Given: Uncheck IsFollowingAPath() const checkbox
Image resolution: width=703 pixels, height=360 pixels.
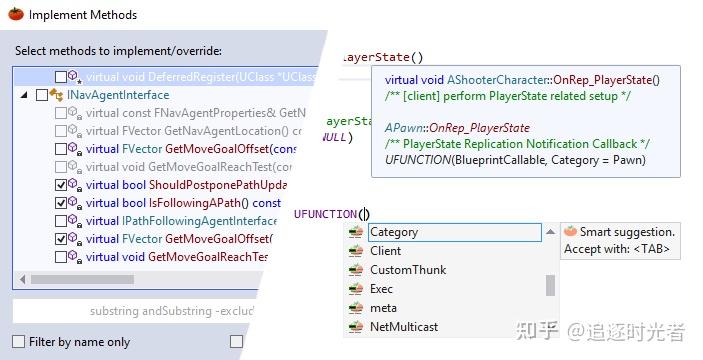Looking at the screenshot, I should 61,203.
